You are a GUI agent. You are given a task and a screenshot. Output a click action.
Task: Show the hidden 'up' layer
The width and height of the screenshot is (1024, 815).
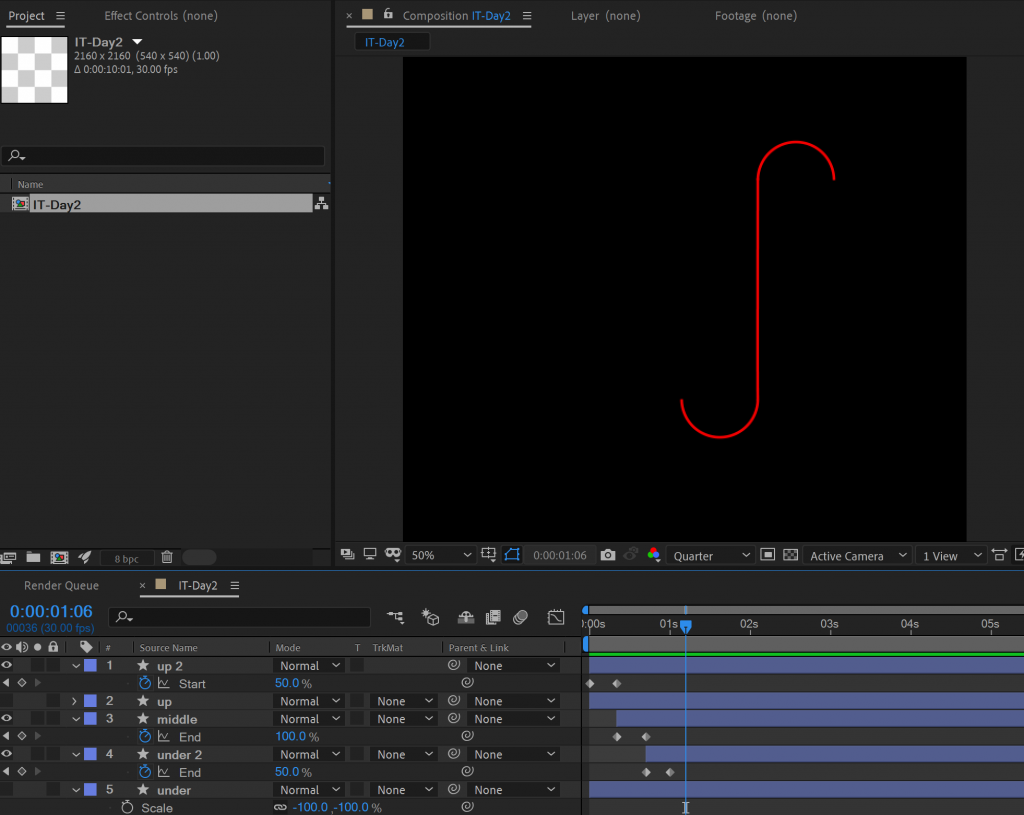7,701
